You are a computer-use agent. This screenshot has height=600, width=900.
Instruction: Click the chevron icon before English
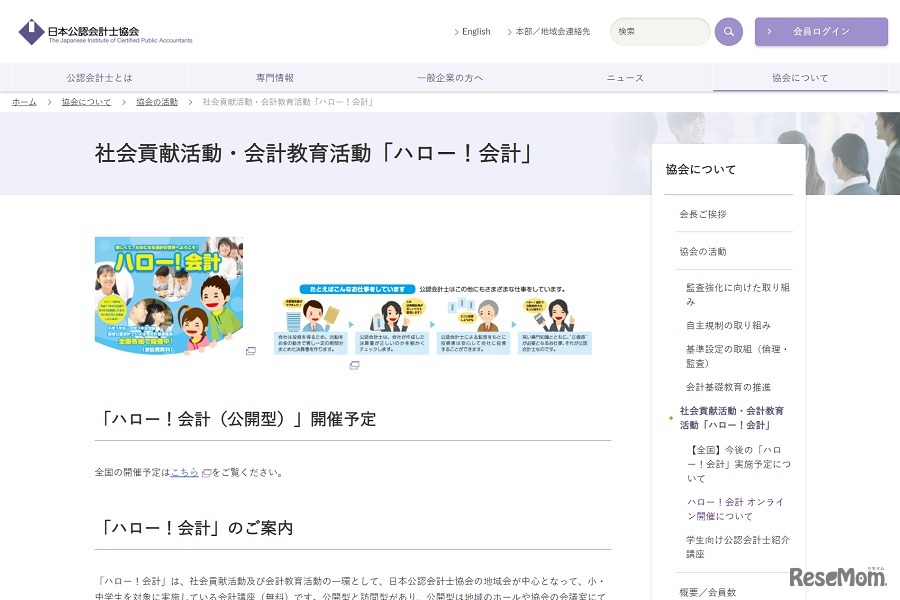[456, 31]
